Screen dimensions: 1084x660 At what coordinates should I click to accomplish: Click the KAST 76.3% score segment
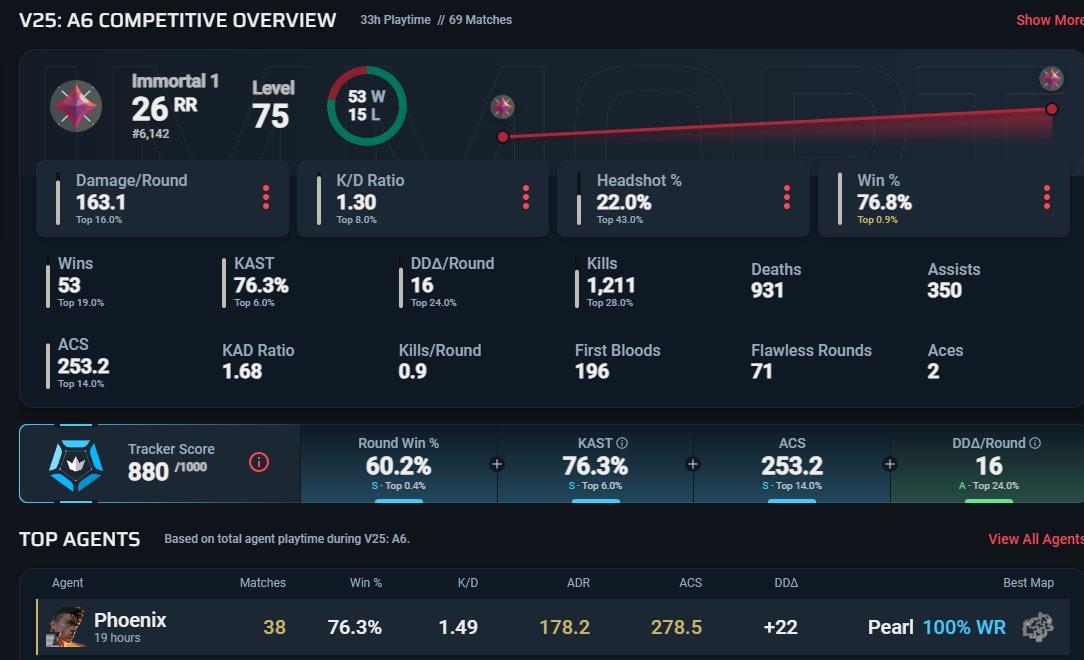(595, 464)
